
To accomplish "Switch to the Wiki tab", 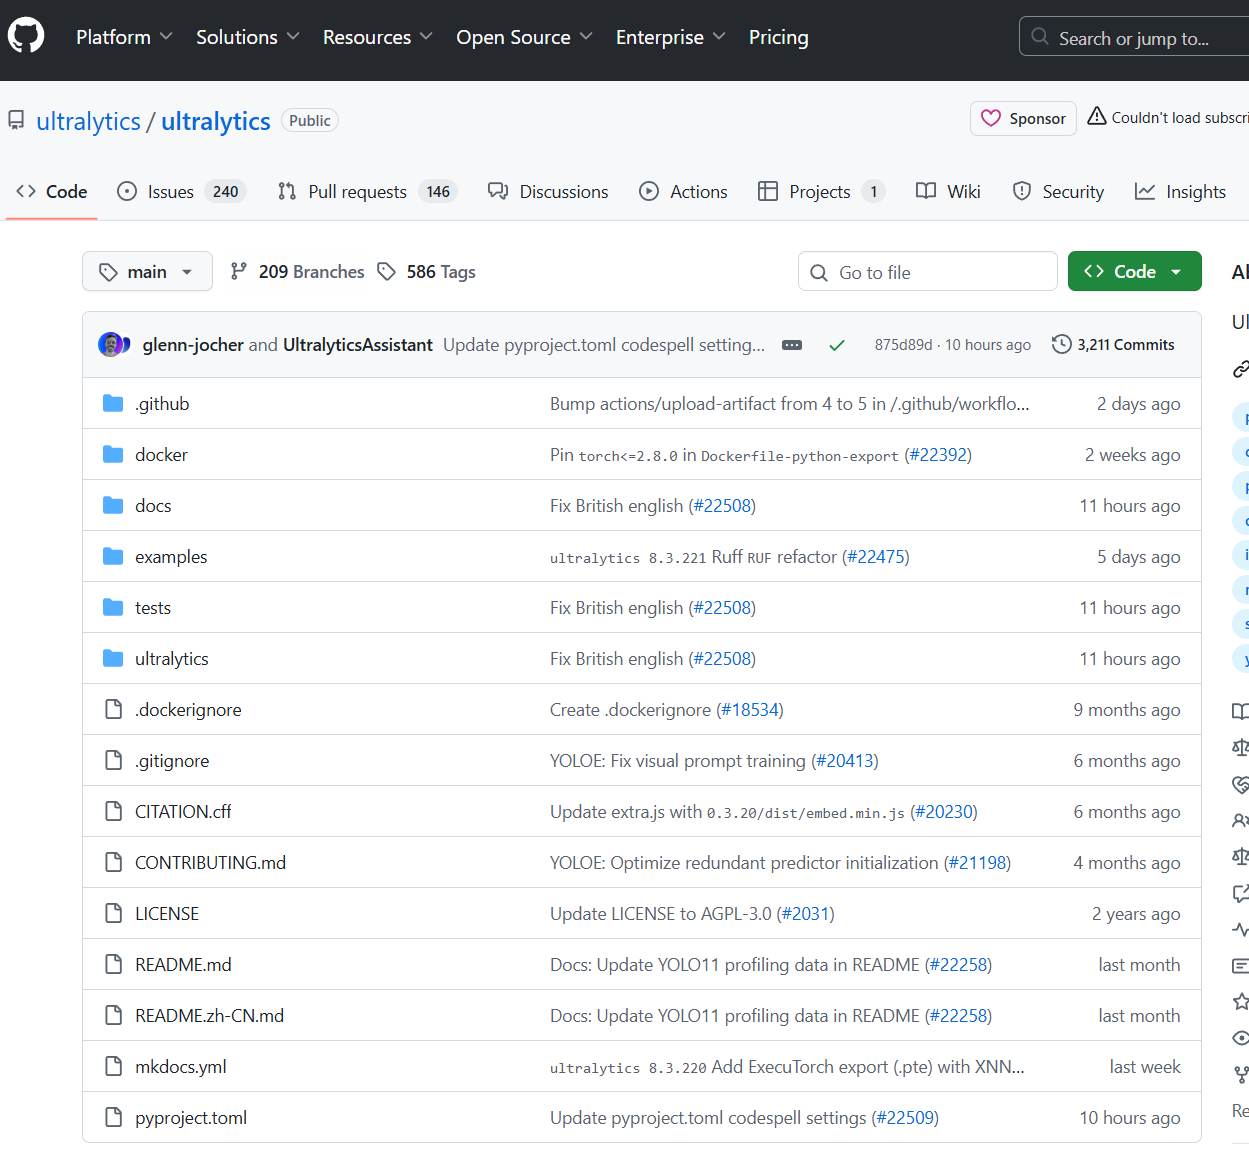I will point(948,191).
